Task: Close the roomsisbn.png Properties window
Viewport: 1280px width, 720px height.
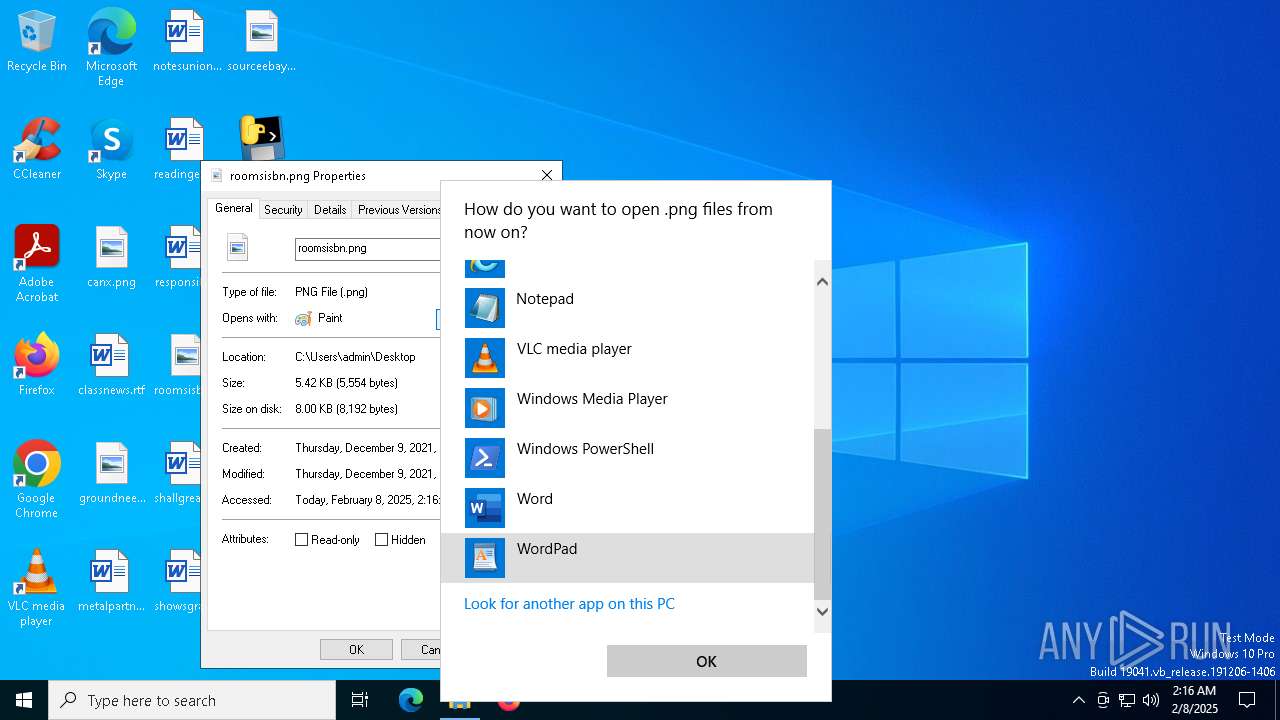Action: (547, 175)
